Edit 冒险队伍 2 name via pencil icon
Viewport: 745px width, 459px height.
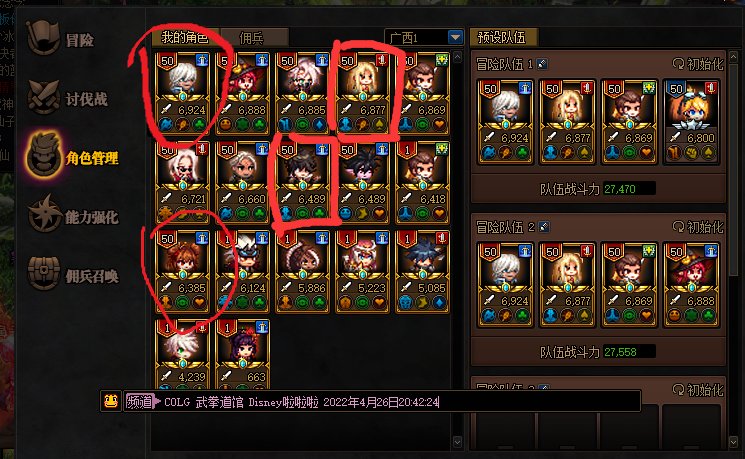(544, 227)
